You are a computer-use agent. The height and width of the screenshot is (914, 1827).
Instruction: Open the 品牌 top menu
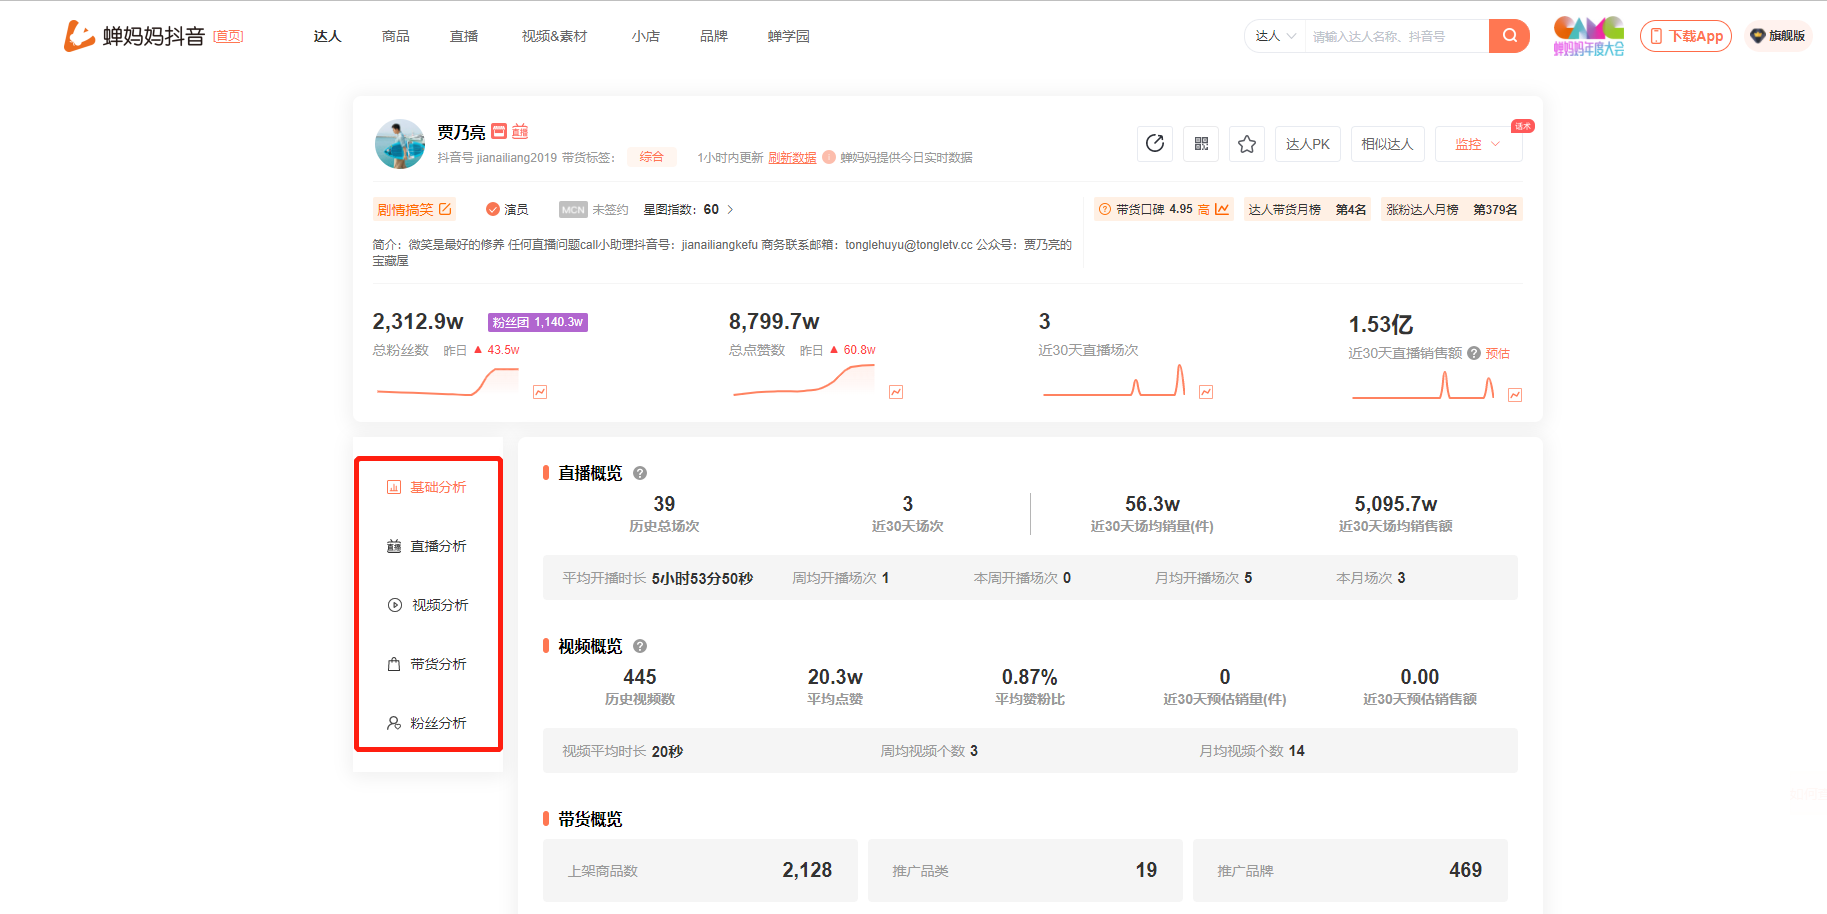click(x=713, y=36)
